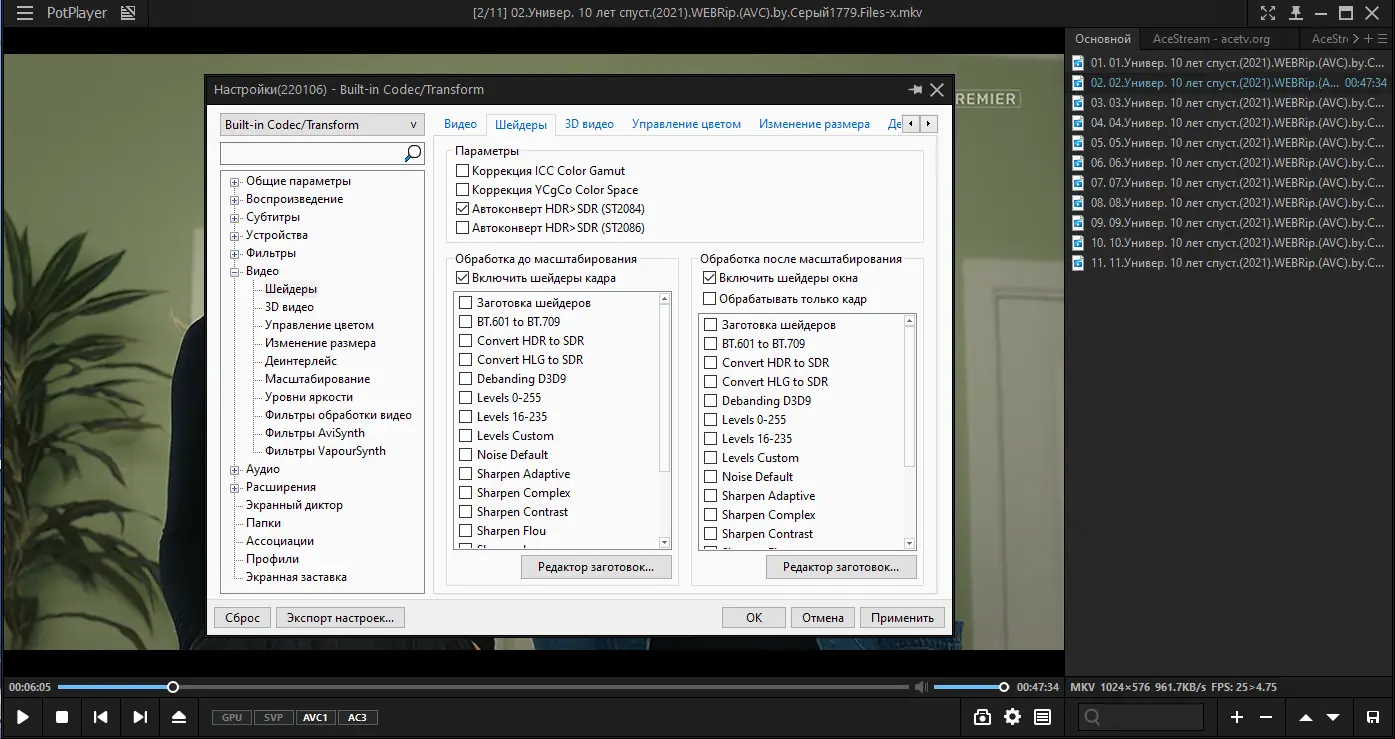Enable Коррекция ICC Color Gamut checkbox
Viewport: 1395px width, 739px height.
pos(462,171)
